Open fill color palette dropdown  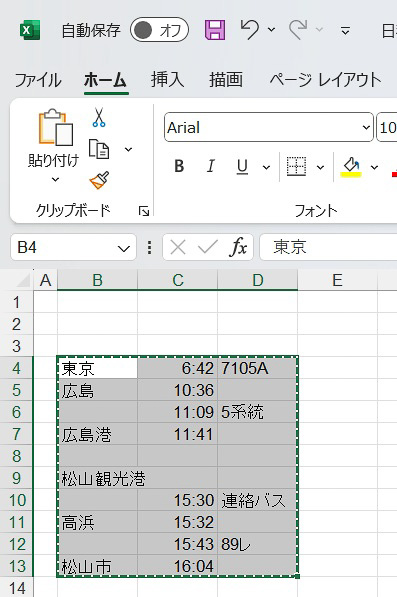pos(375,167)
